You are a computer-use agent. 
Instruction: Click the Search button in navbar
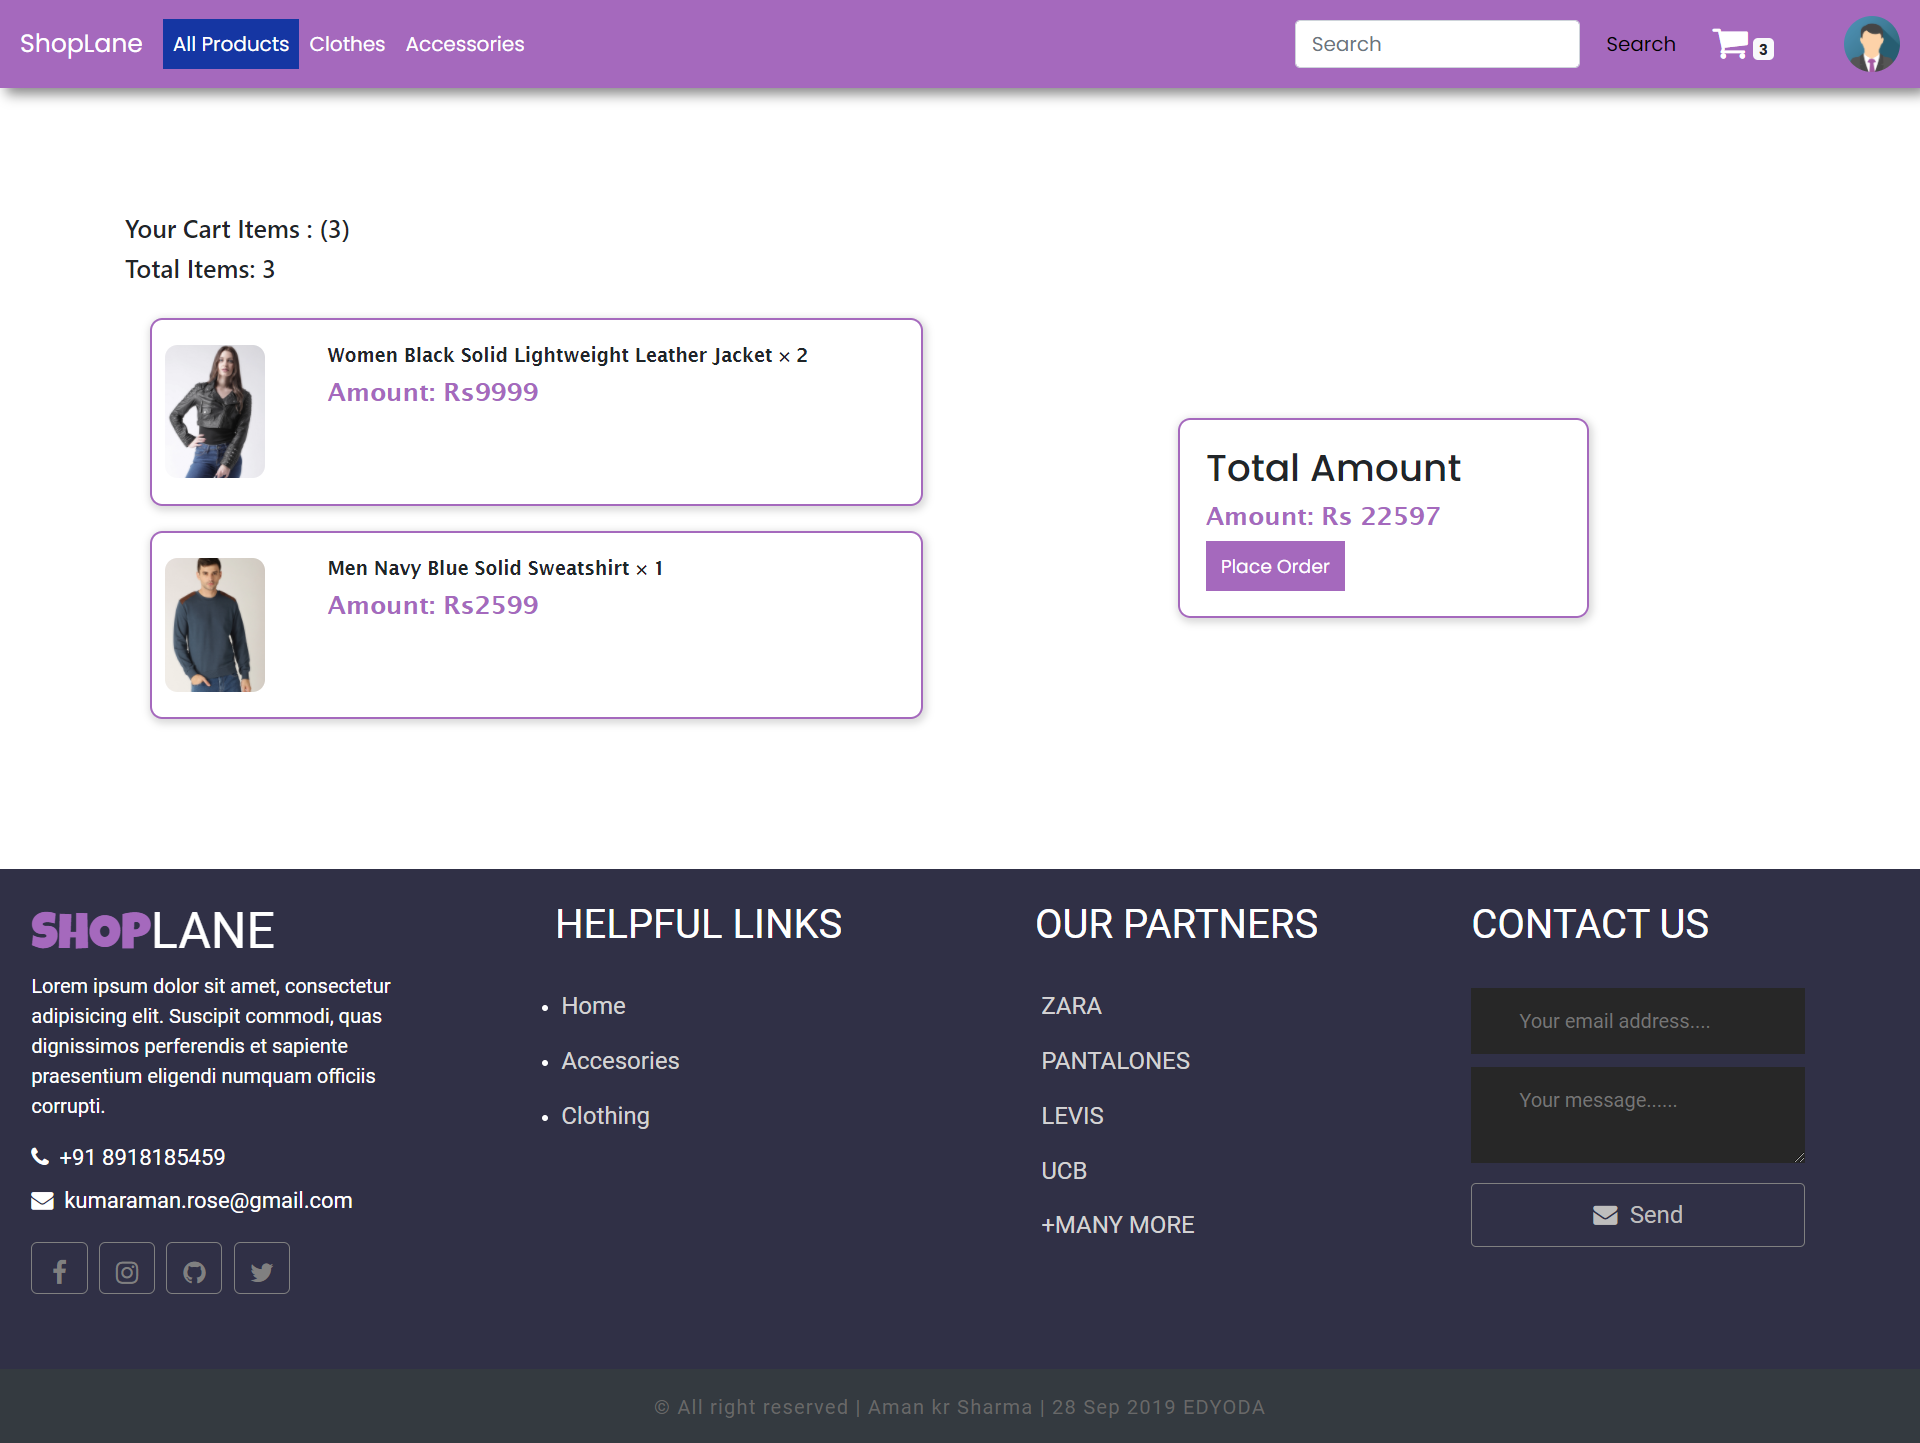click(1640, 44)
